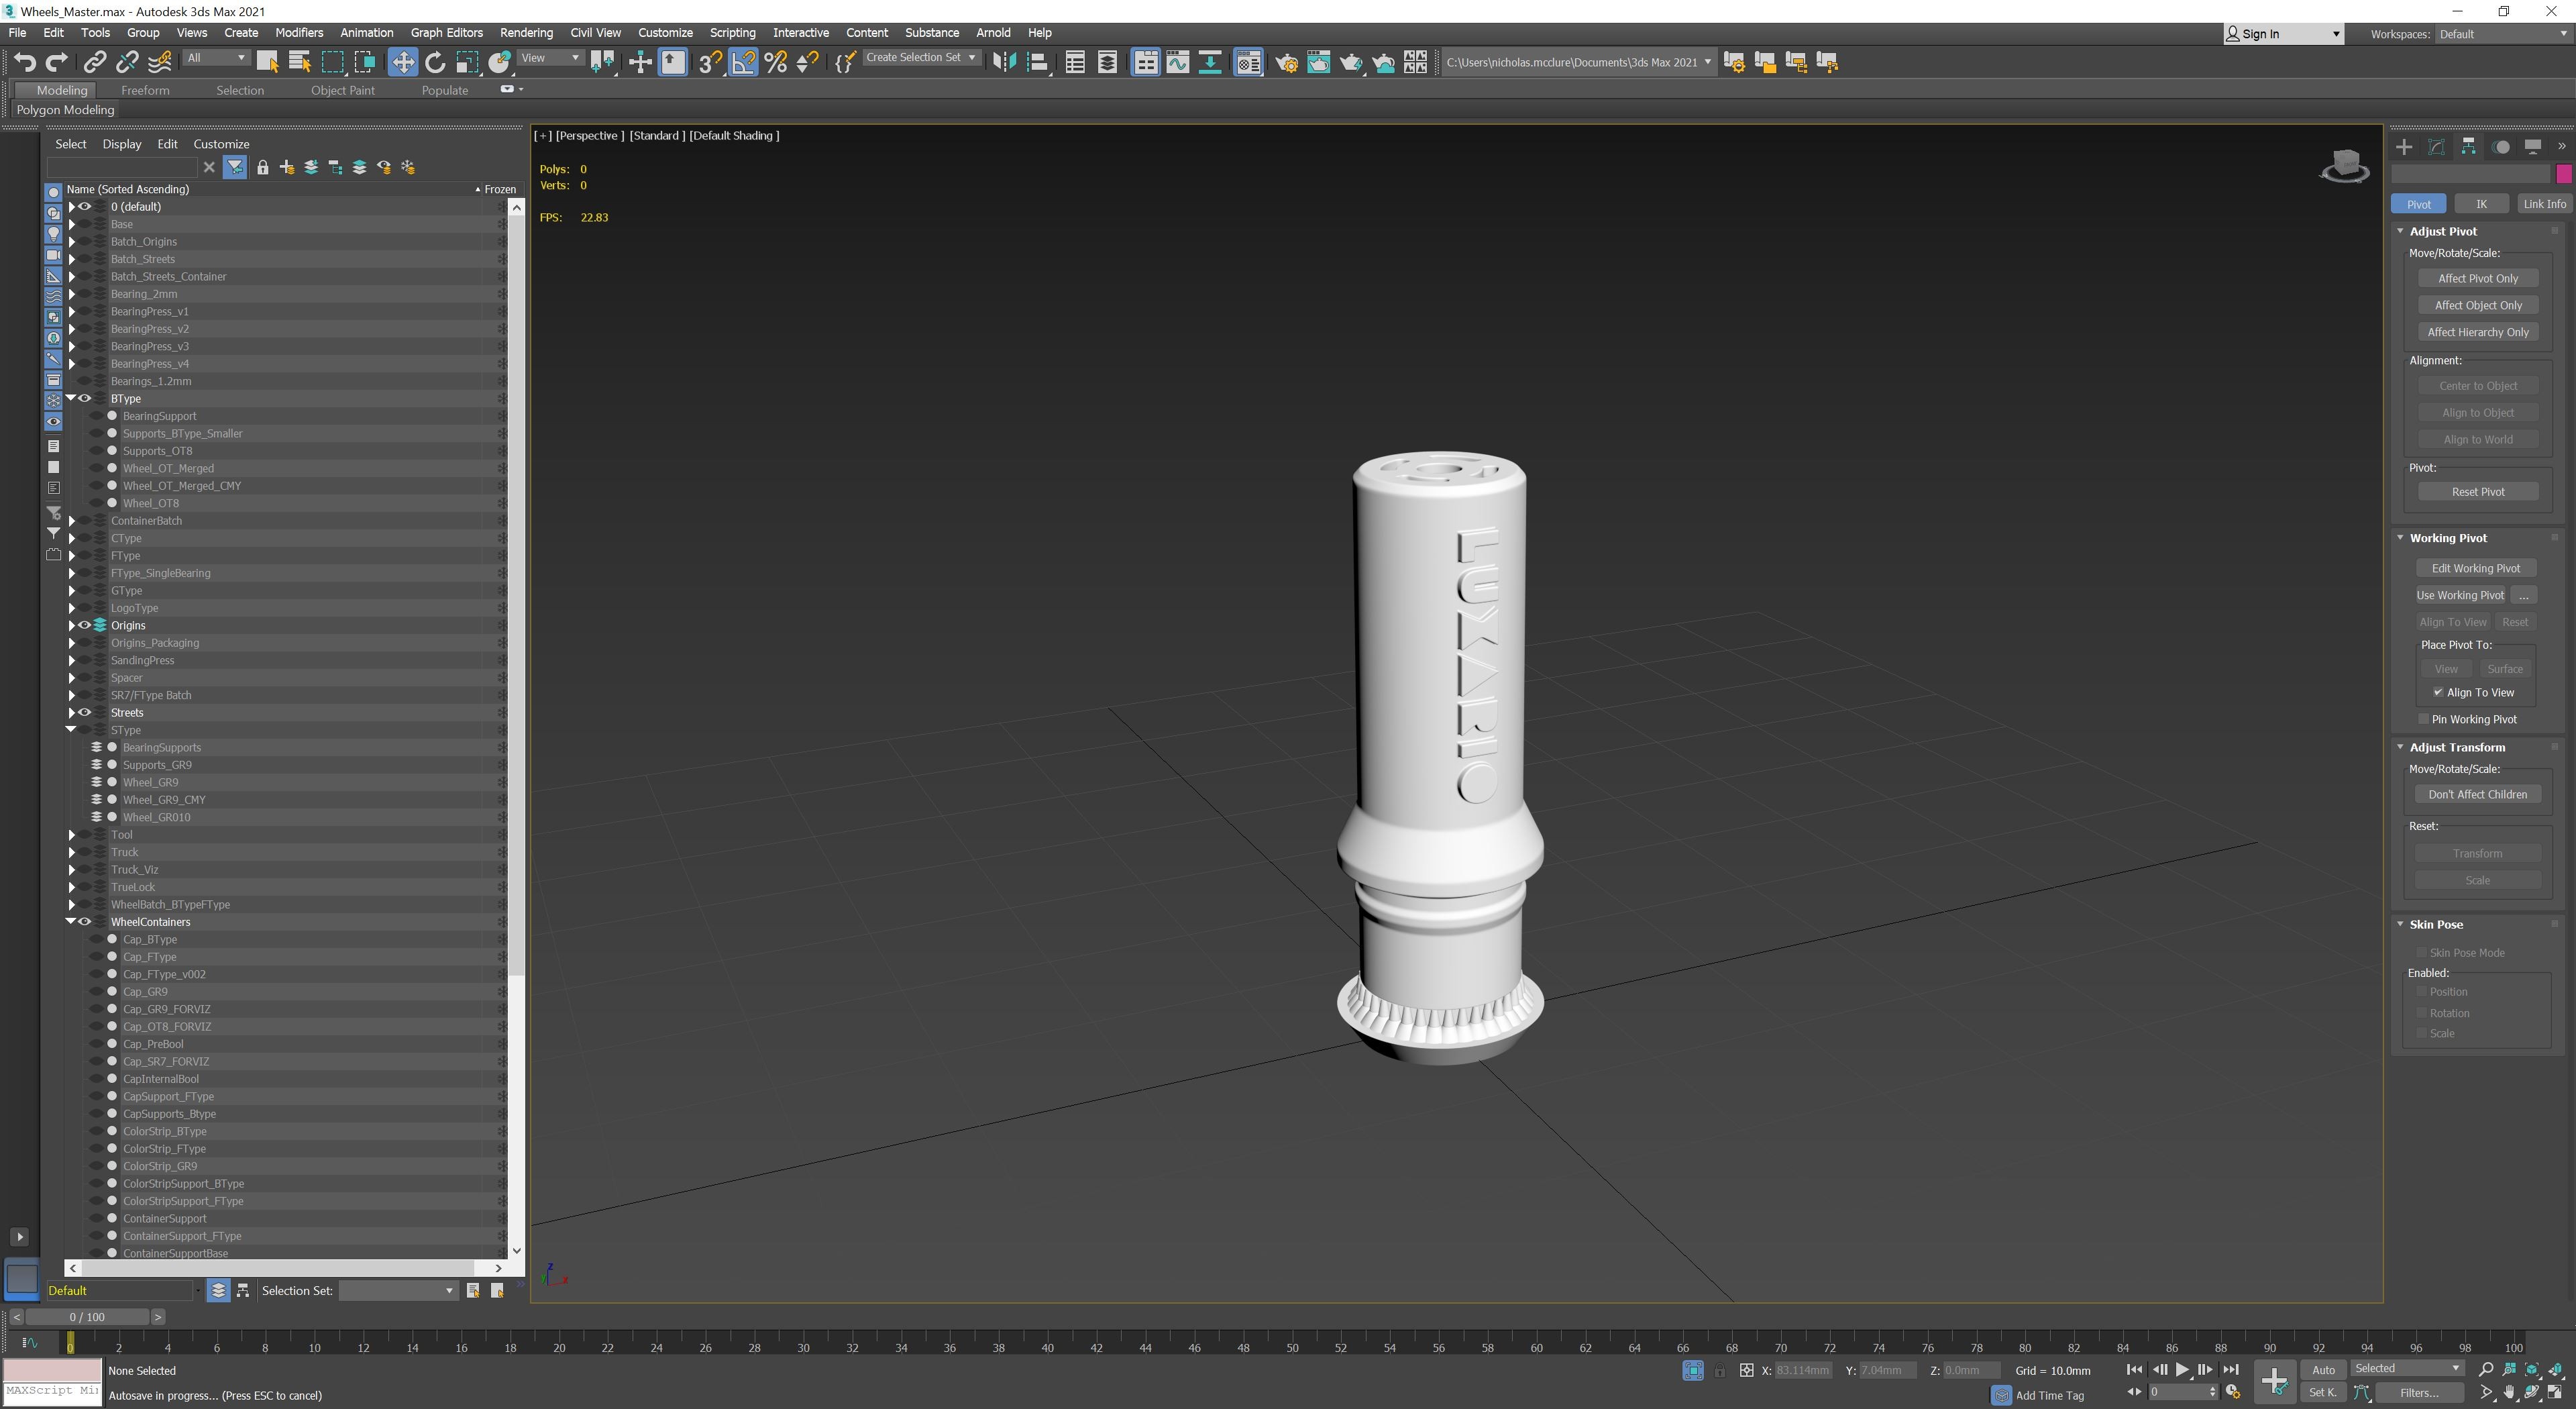Open the Time Configuration dialog
This screenshot has width=2576, height=1409.
(2232, 1392)
